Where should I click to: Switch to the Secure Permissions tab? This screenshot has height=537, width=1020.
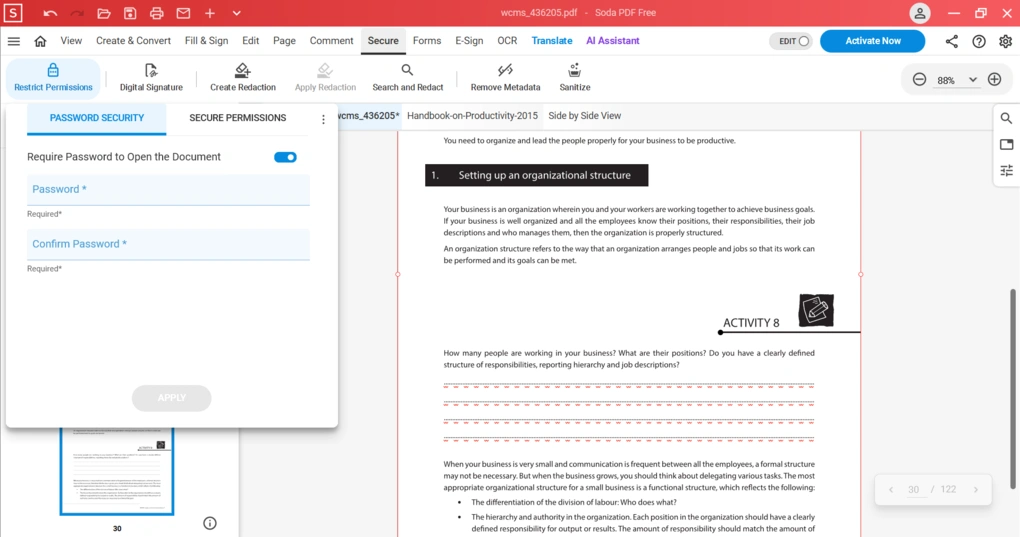[x=237, y=118]
